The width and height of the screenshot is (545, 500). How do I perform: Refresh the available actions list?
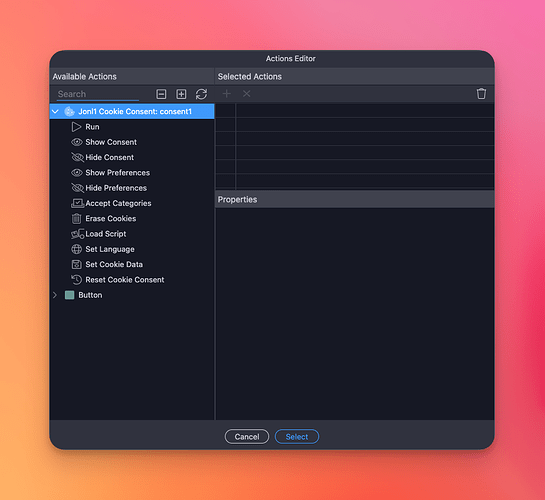(201, 94)
